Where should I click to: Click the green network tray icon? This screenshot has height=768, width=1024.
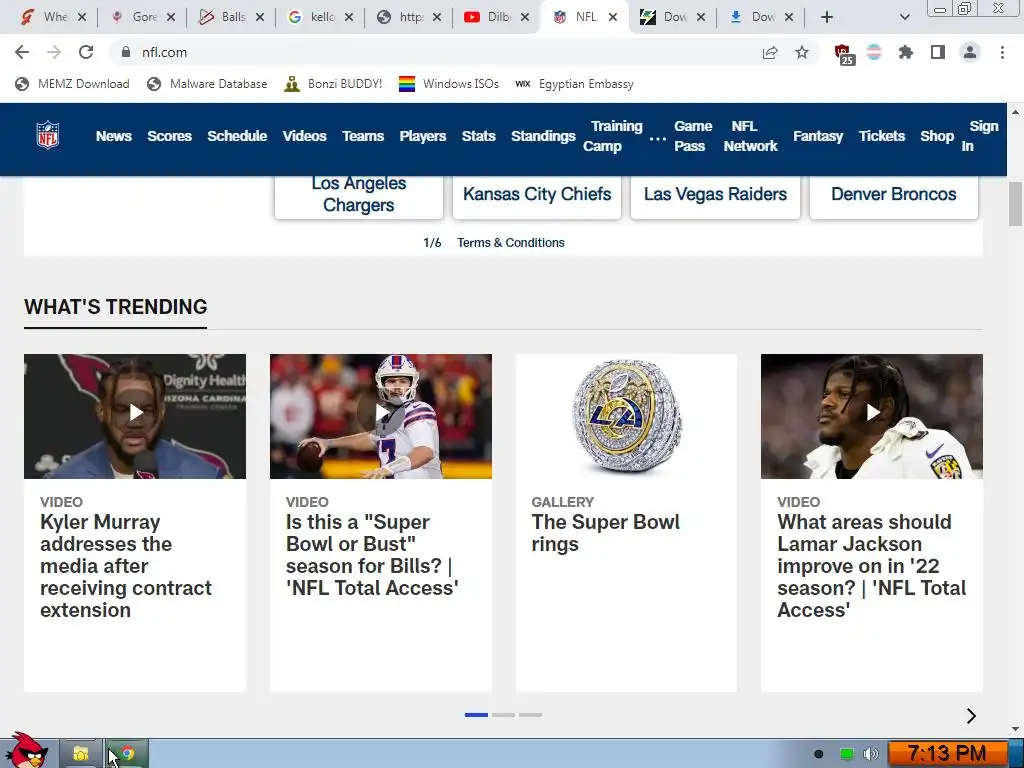[846, 754]
